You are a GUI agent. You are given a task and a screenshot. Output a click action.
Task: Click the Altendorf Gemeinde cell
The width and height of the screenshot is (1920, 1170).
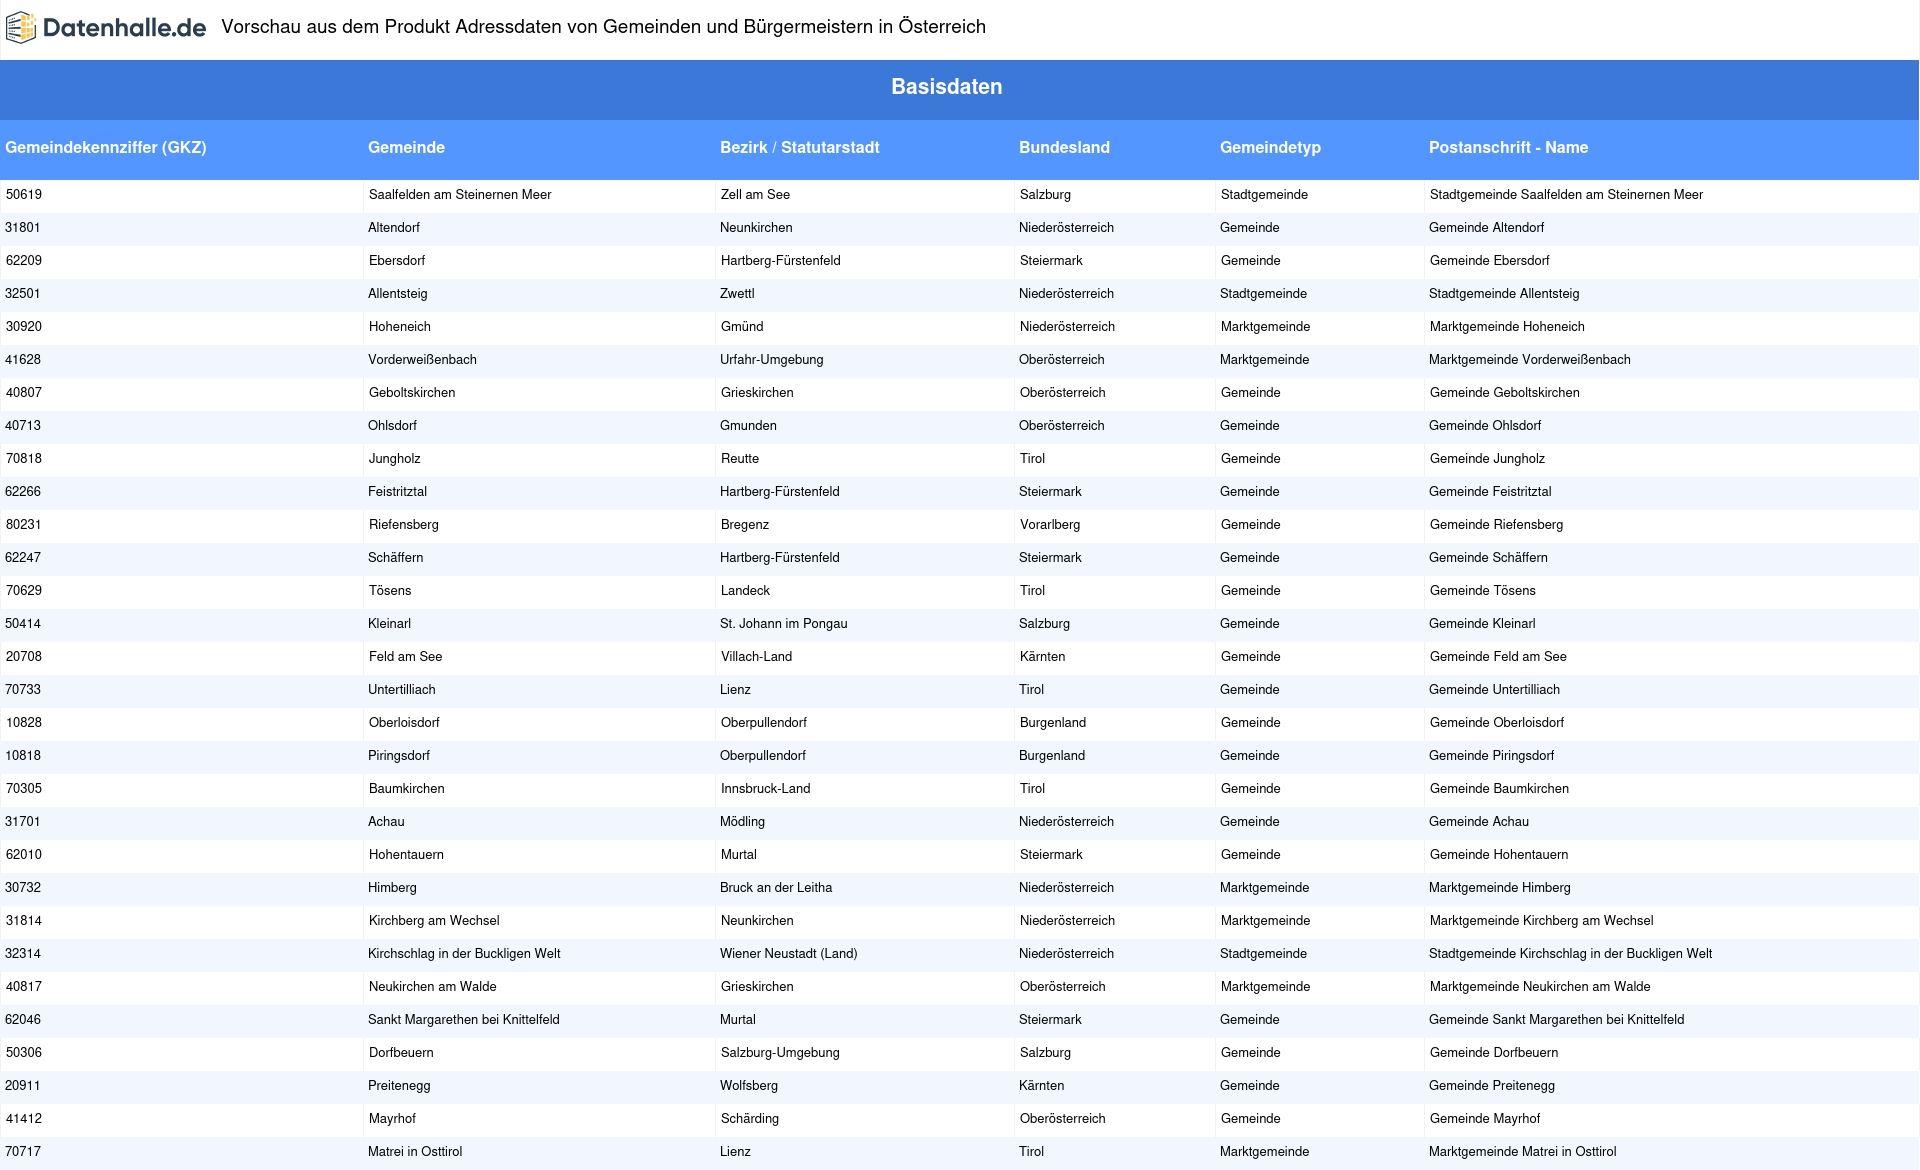[x=539, y=228]
